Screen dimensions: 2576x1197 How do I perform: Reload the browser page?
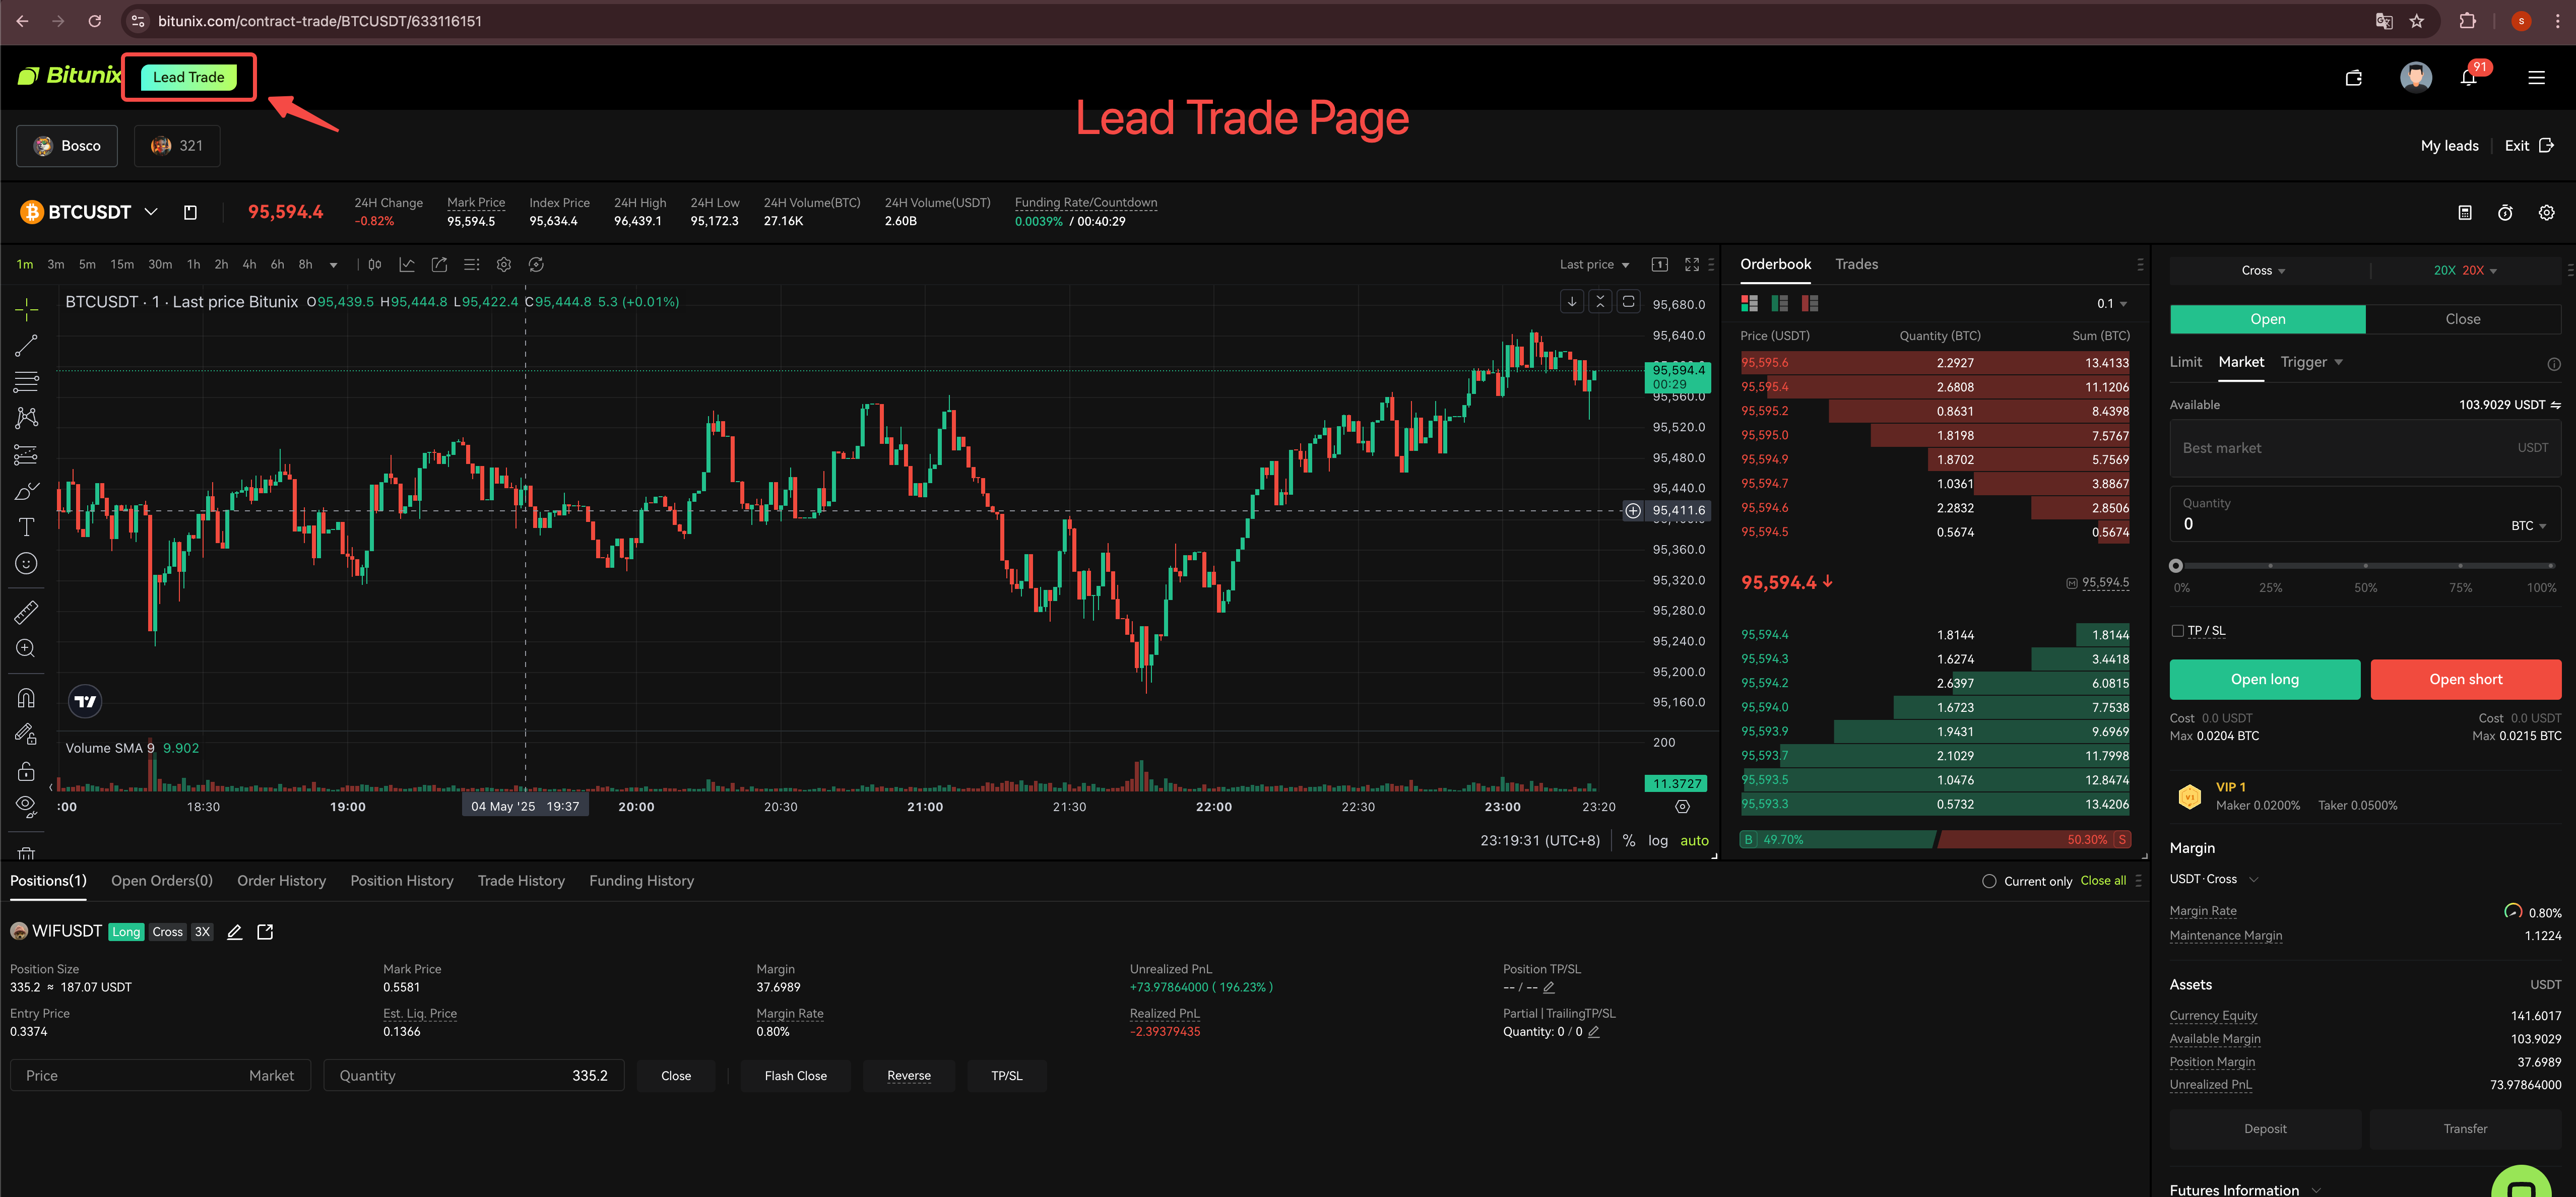(x=94, y=21)
